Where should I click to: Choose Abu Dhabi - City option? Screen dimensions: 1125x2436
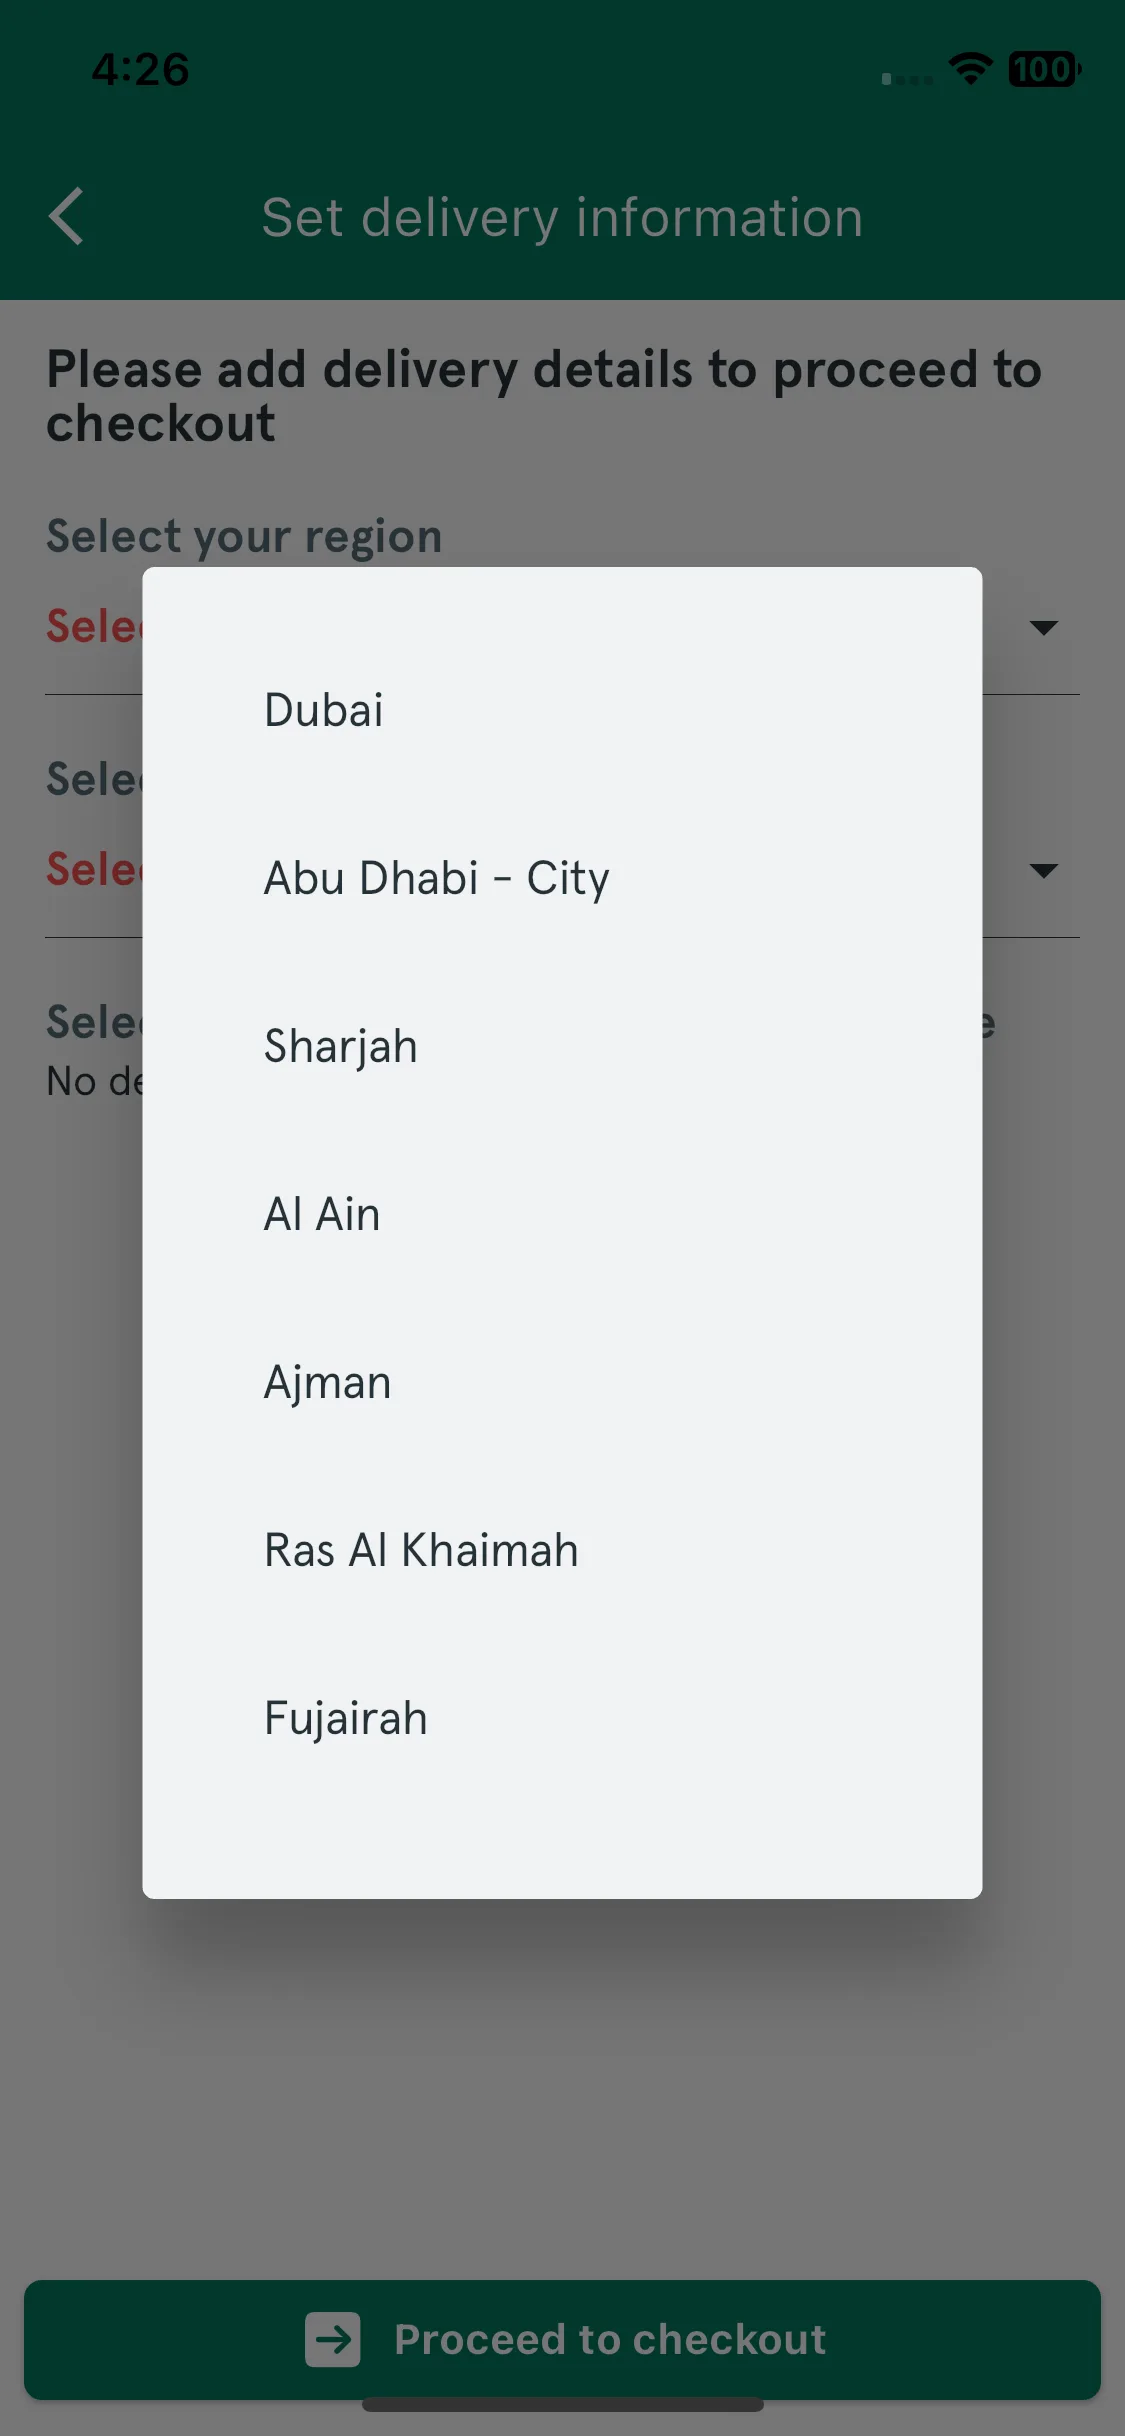coord(562,878)
